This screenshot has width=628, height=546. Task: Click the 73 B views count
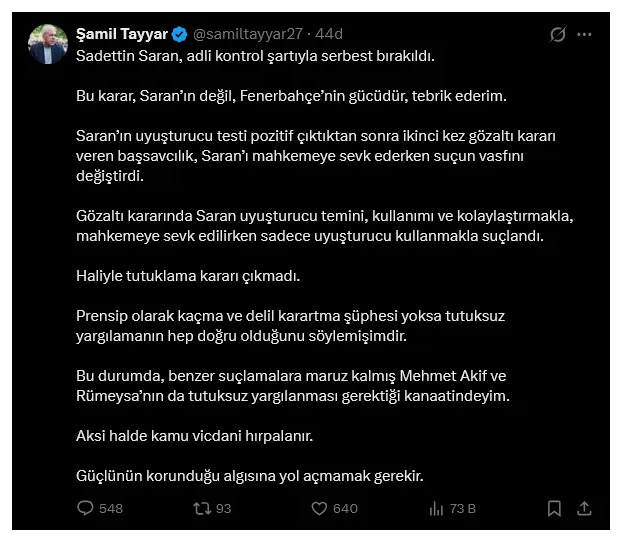click(x=463, y=508)
